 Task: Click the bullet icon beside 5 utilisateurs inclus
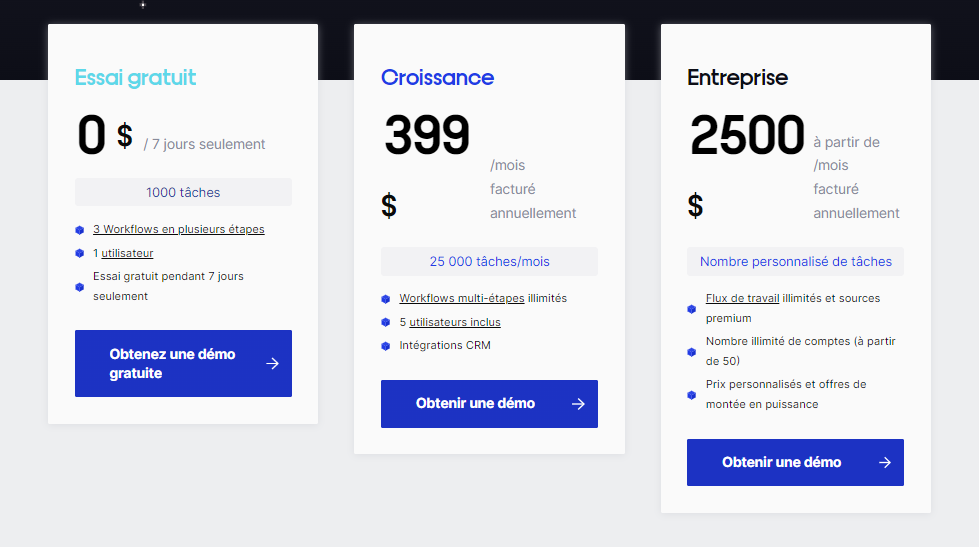click(385, 322)
